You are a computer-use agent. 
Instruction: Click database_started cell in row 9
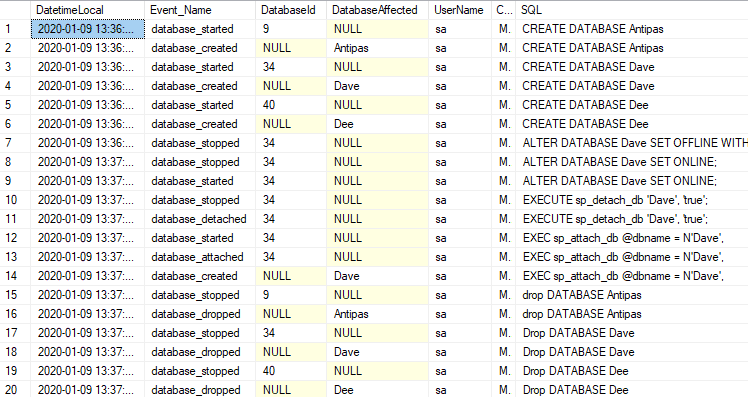(x=200, y=181)
